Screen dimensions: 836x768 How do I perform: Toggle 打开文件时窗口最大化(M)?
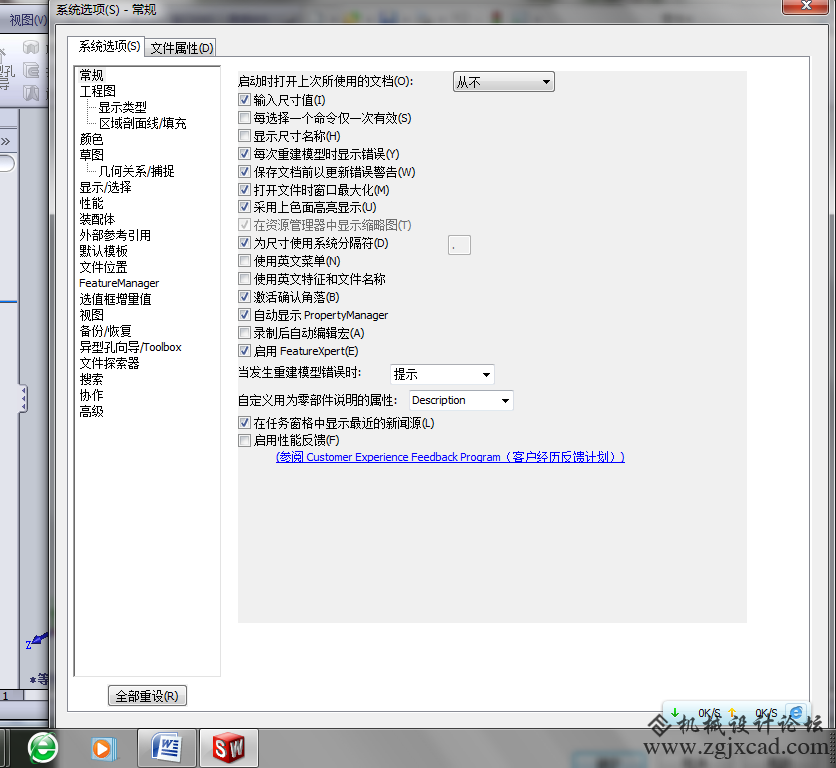[x=244, y=190]
